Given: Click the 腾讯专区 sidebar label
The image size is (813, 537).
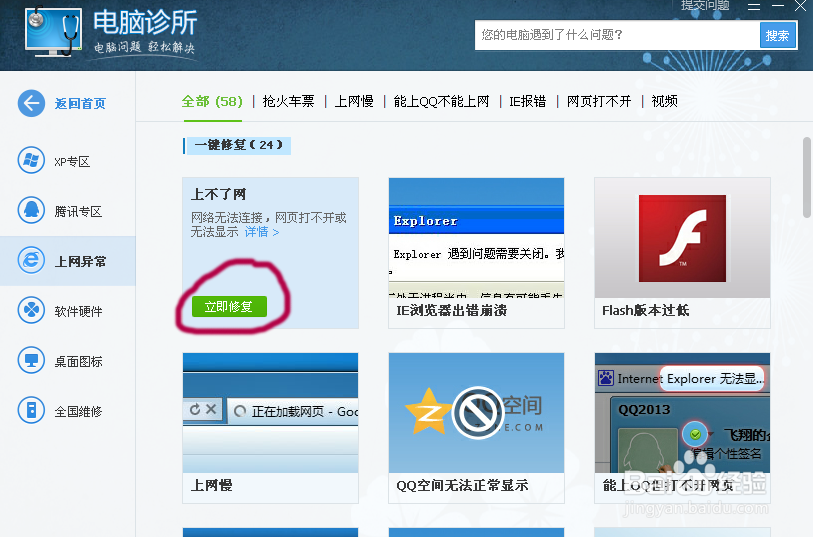Looking at the screenshot, I should tap(78, 211).
